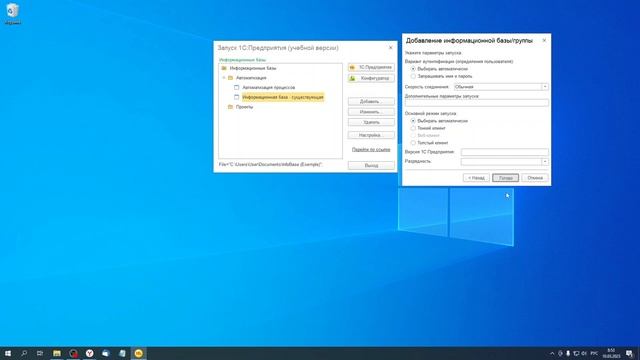Image resolution: width=640 pixels, height=360 pixels.
Task: Click the Изменить button
Action: (371, 112)
